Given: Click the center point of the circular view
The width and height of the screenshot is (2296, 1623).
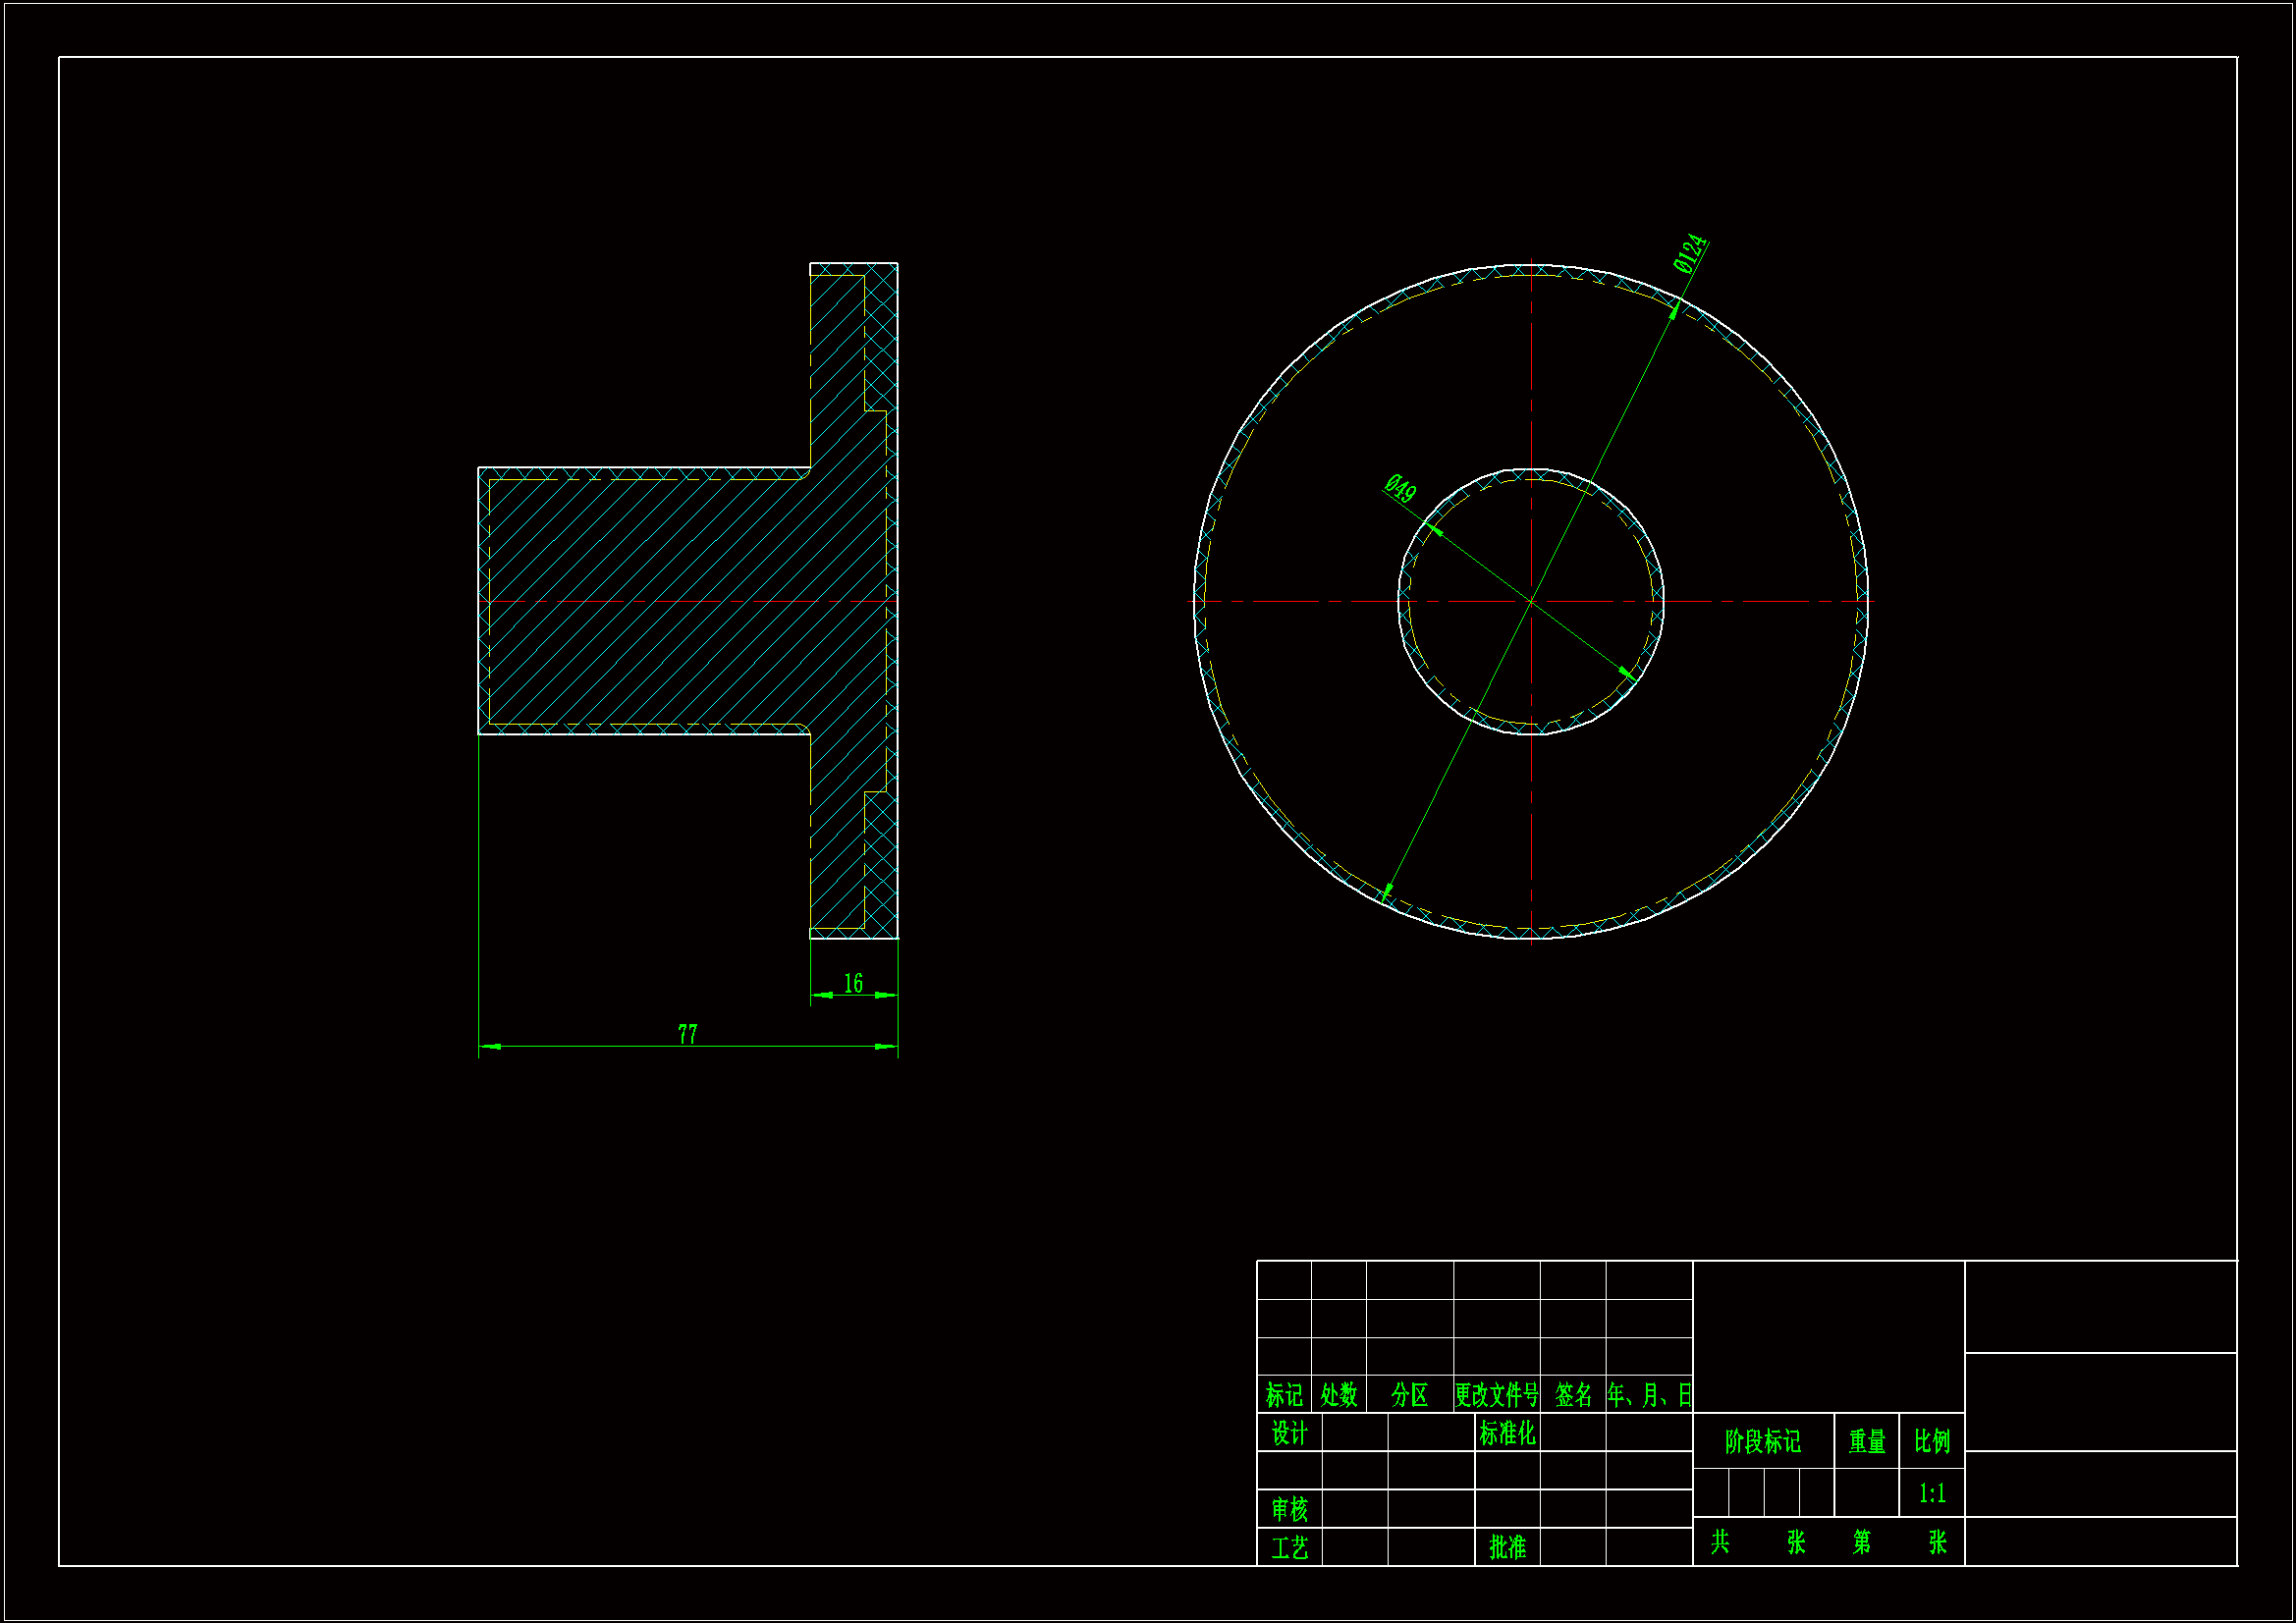Looking at the screenshot, I should 1531,601.
